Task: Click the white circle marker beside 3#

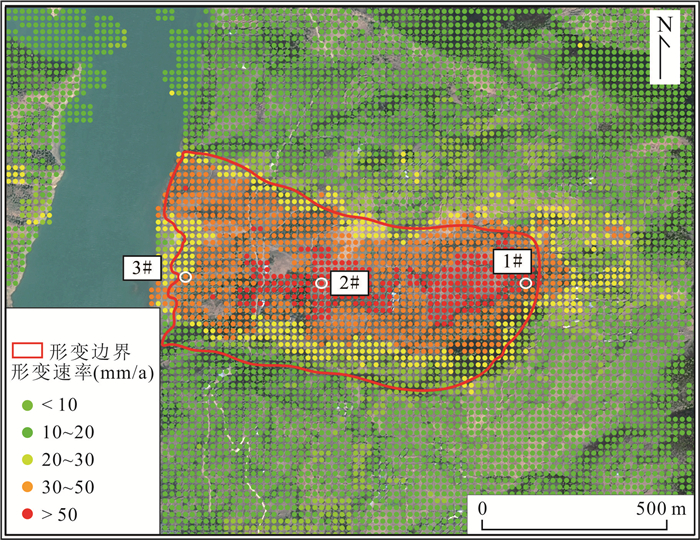Action: click(x=185, y=277)
